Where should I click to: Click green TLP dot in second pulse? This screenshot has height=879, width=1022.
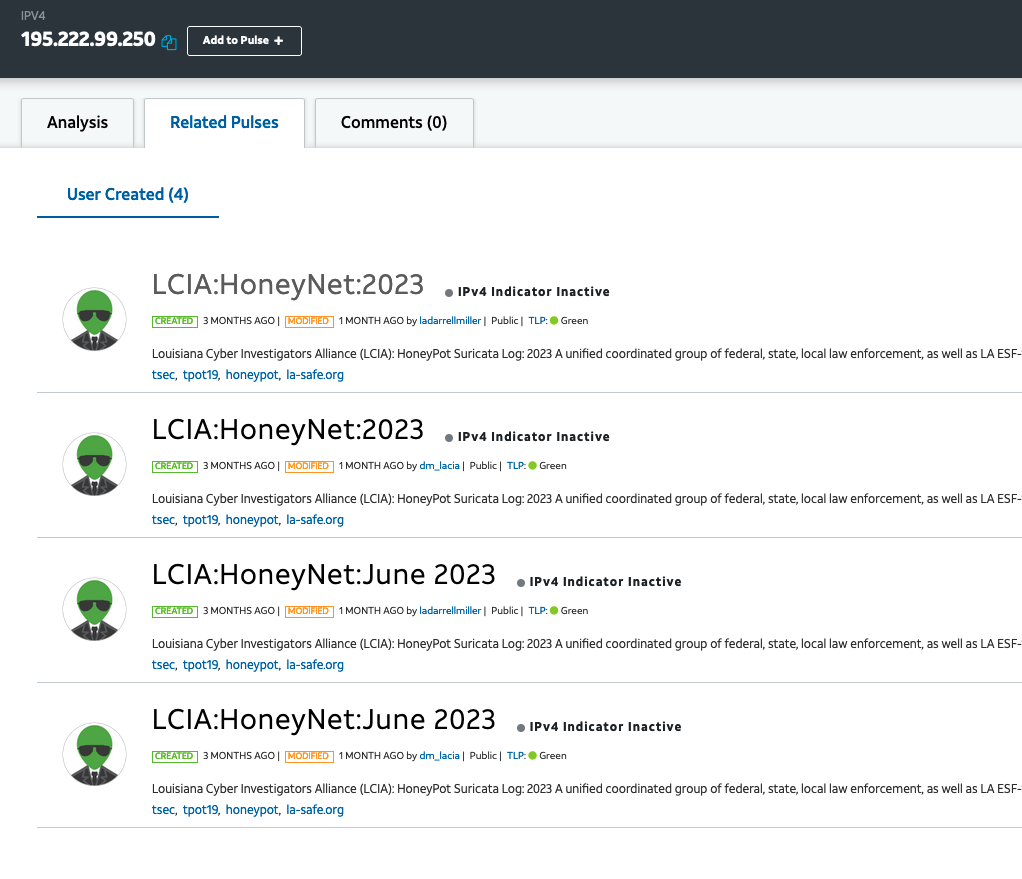coord(533,466)
